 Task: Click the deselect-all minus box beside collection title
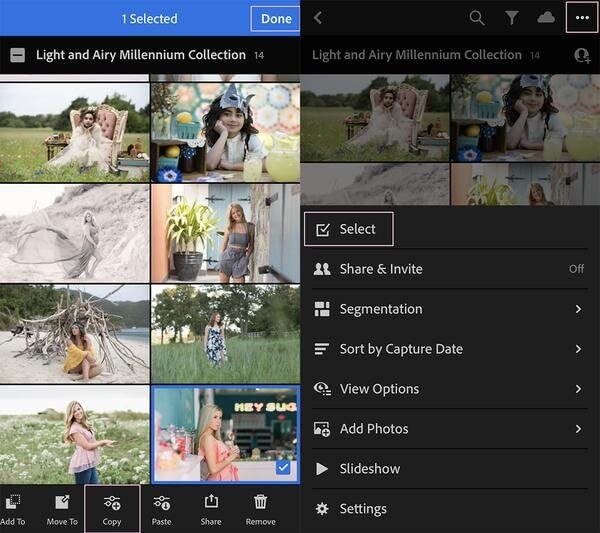[x=18, y=55]
